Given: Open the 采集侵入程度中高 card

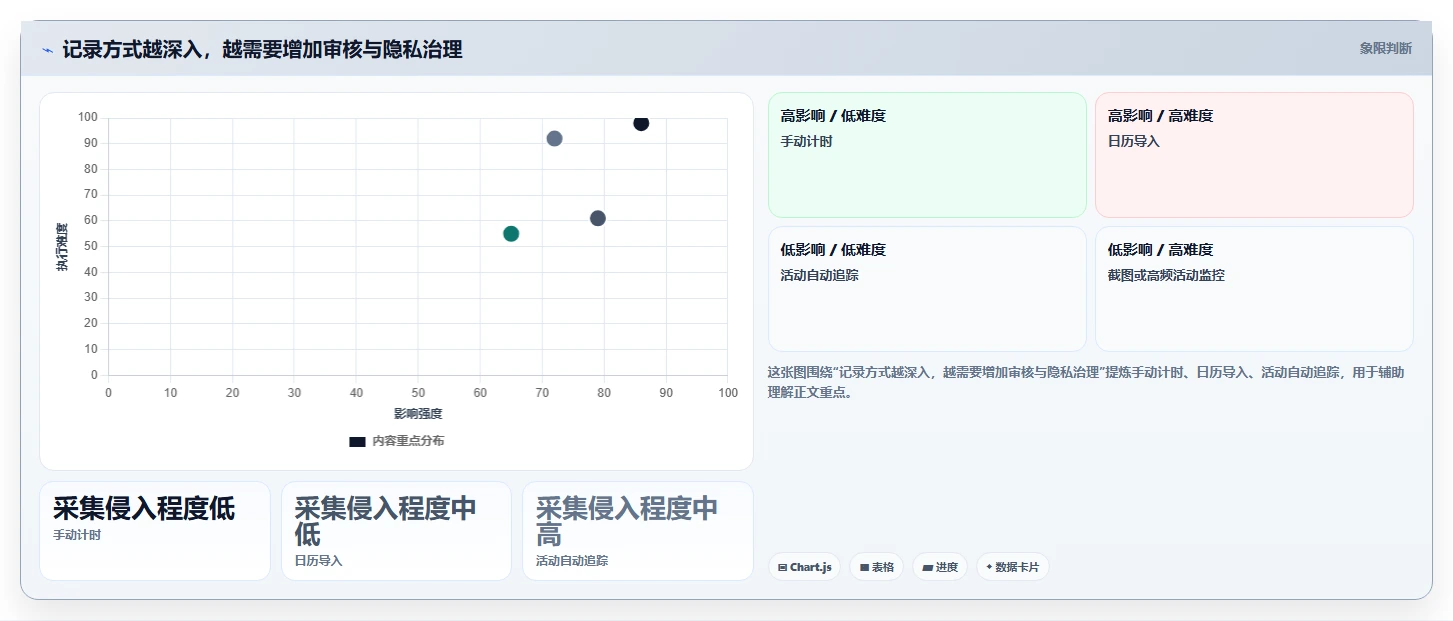Looking at the screenshot, I should click(x=638, y=531).
